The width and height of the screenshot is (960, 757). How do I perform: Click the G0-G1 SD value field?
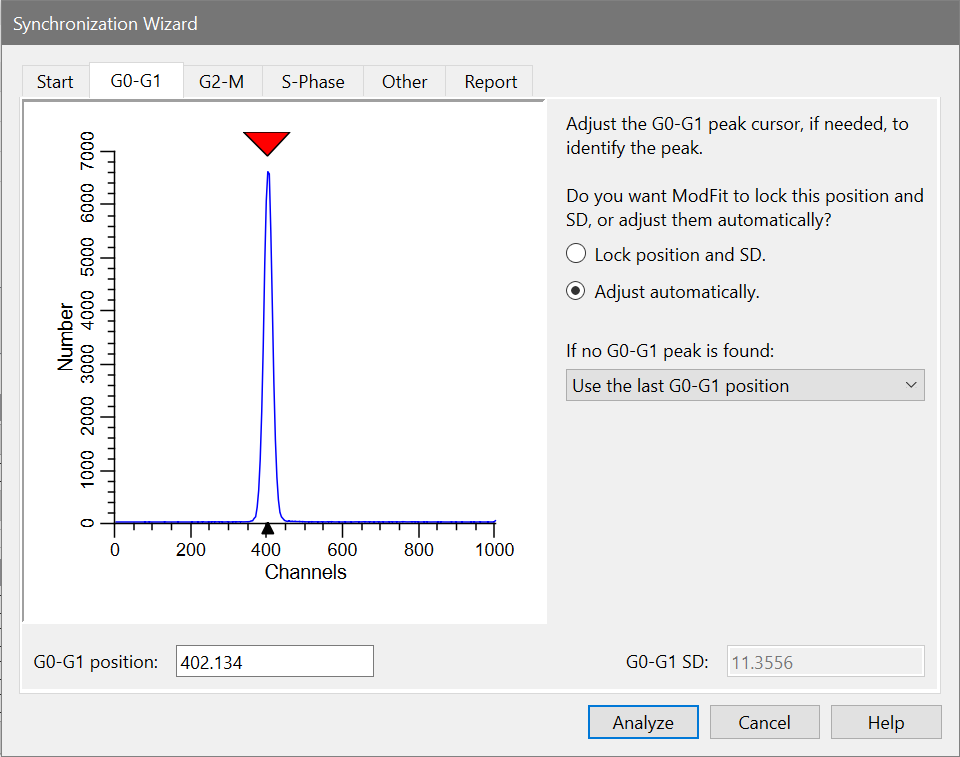click(825, 661)
